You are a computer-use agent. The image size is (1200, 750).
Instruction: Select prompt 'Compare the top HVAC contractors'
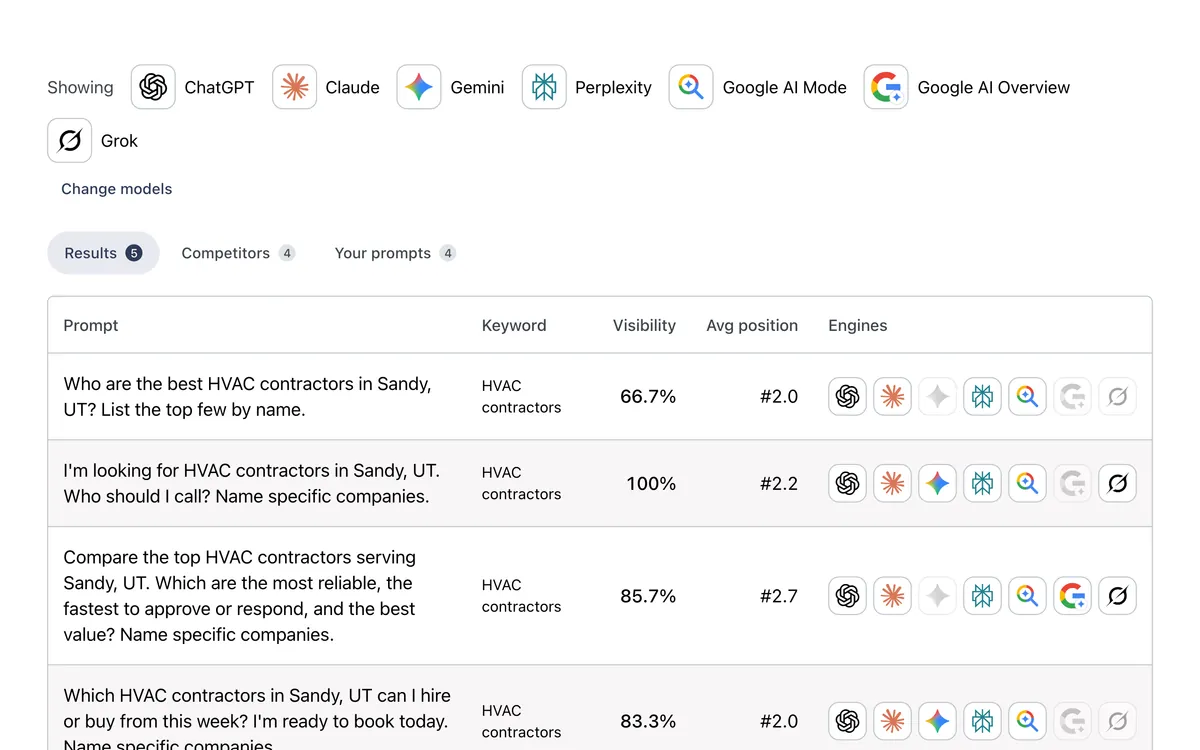pos(240,596)
